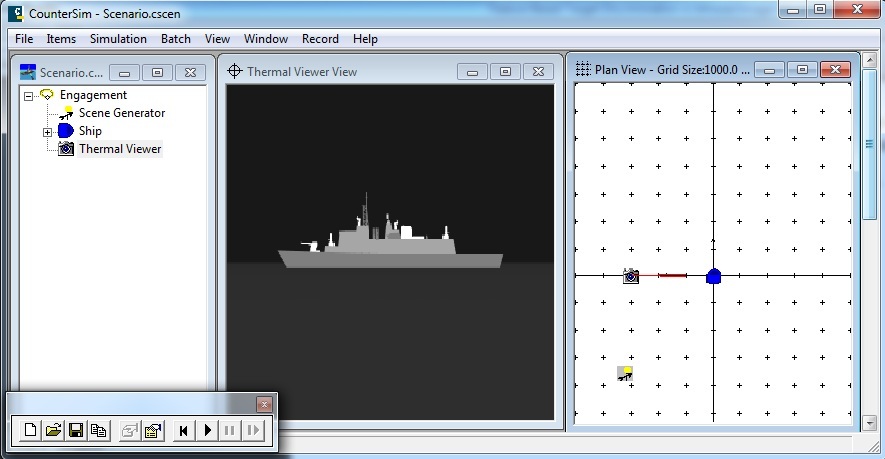
Task: Click the grid icon of Plan View title
Action: (x=582, y=69)
